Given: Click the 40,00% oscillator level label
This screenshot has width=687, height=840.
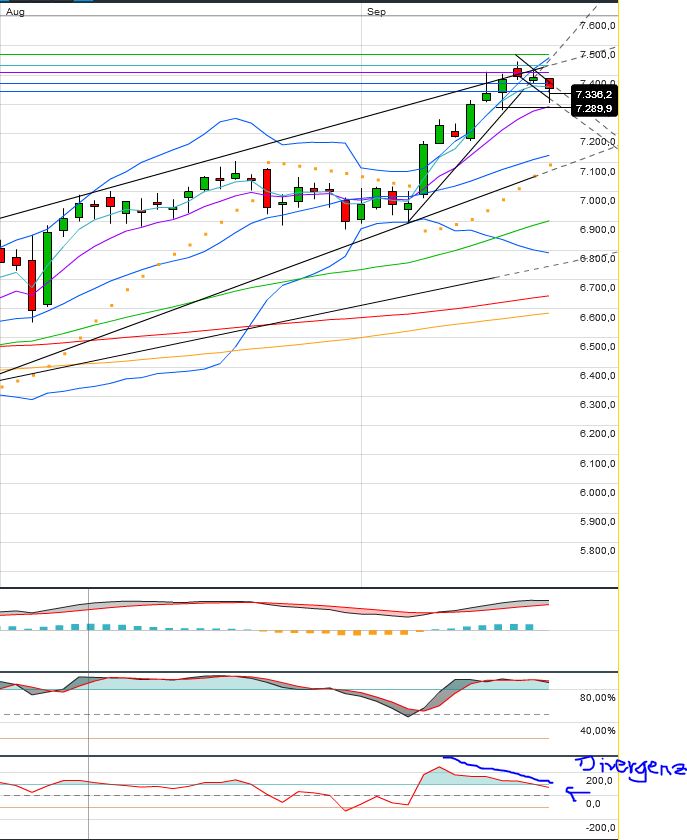Looking at the screenshot, I should [x=598, y=731].
